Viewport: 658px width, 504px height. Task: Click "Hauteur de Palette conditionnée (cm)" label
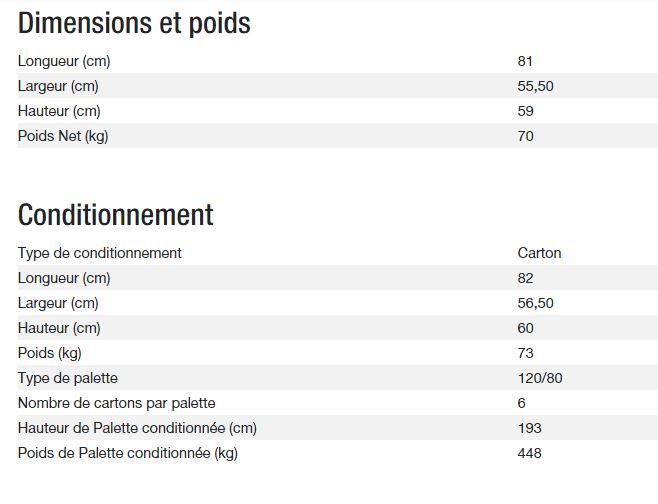point(138,428)
